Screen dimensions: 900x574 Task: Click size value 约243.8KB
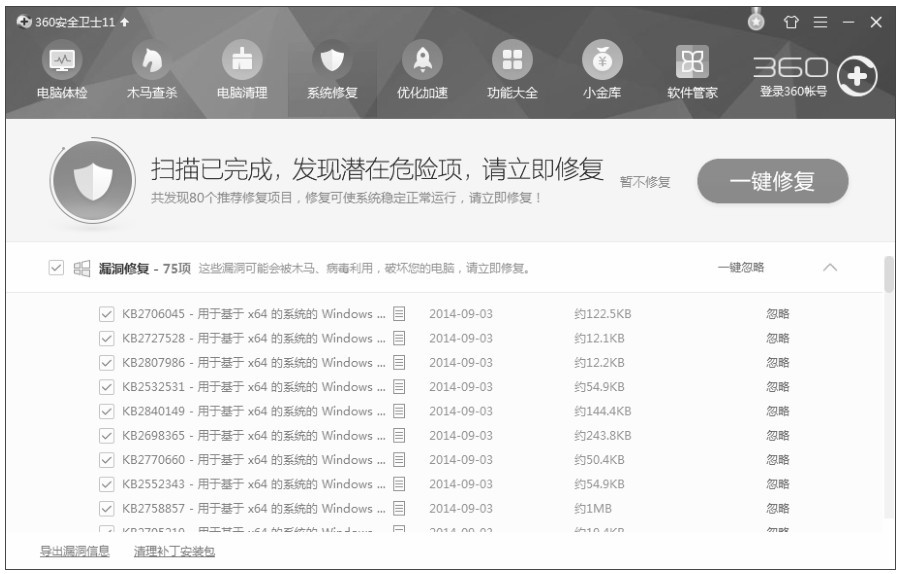(603, 436)
